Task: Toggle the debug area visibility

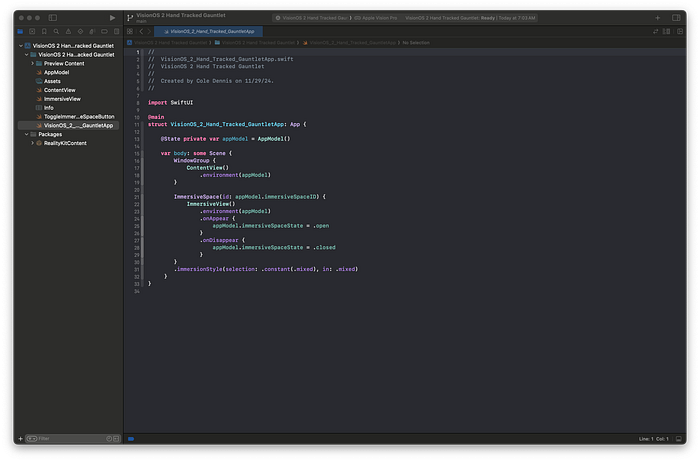Action: tap(679, 439)
